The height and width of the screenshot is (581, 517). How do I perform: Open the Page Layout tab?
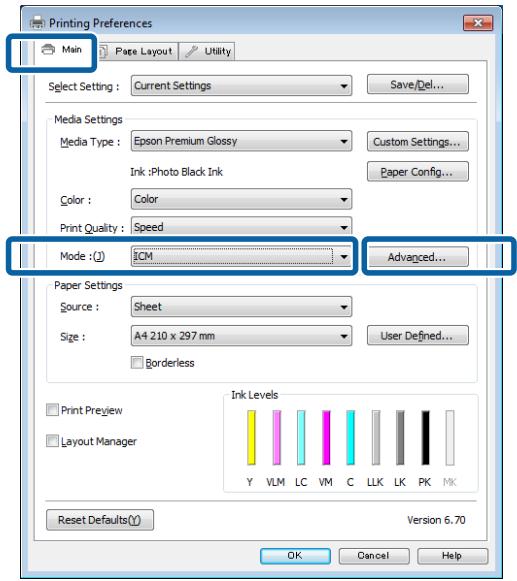[138, 52]
